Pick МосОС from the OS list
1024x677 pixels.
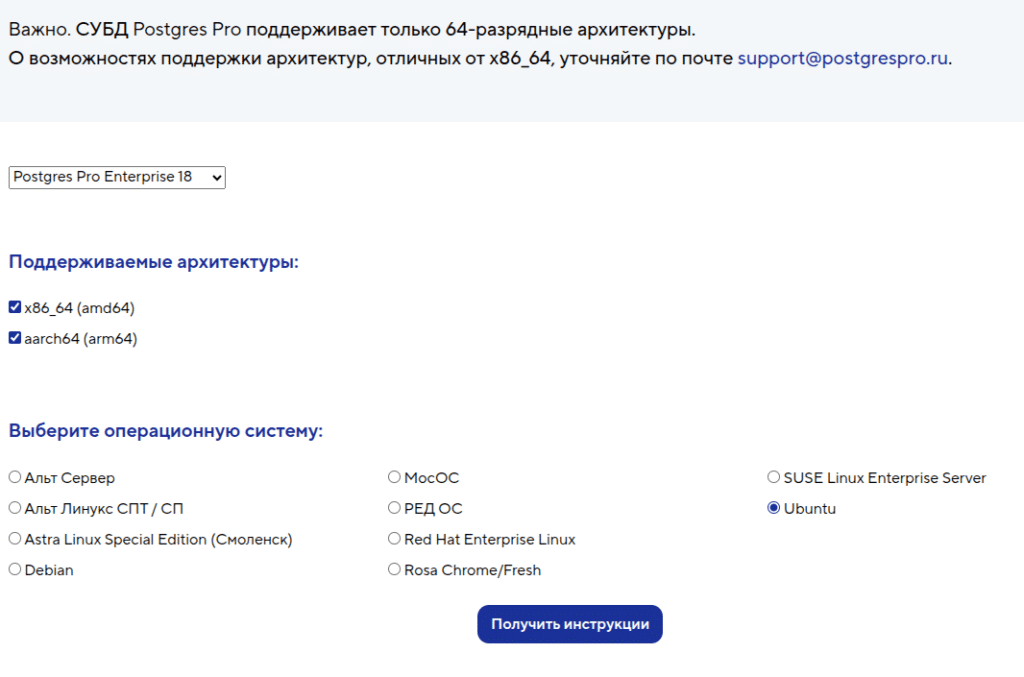coord(394,477)
